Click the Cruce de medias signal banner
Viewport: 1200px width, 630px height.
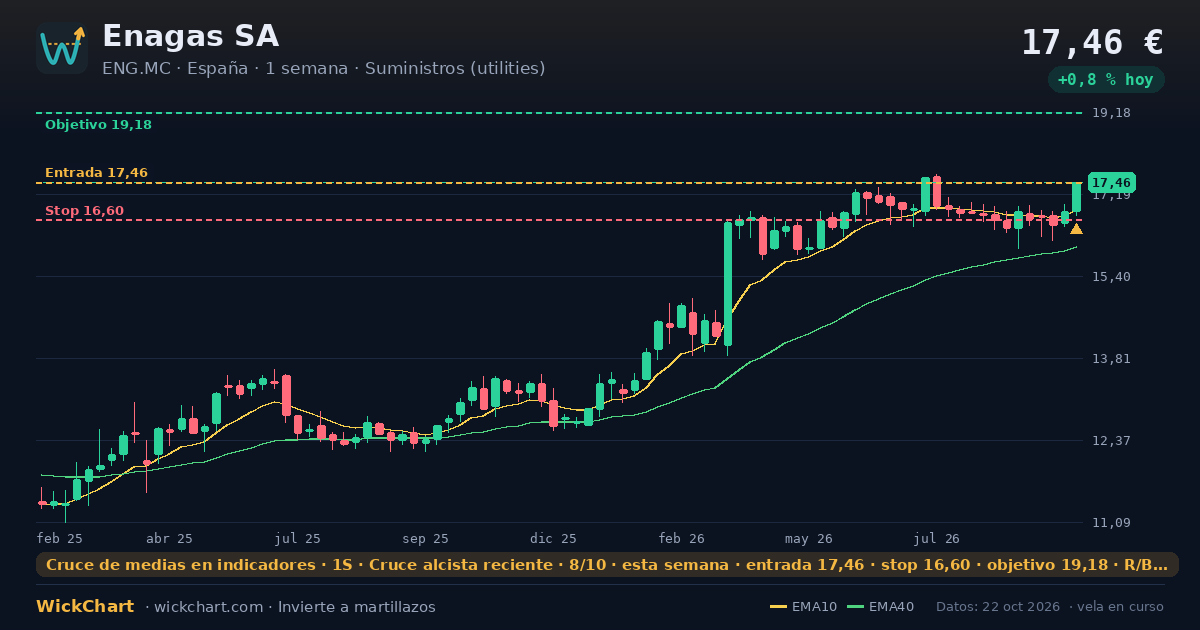[x=607, y=565]
